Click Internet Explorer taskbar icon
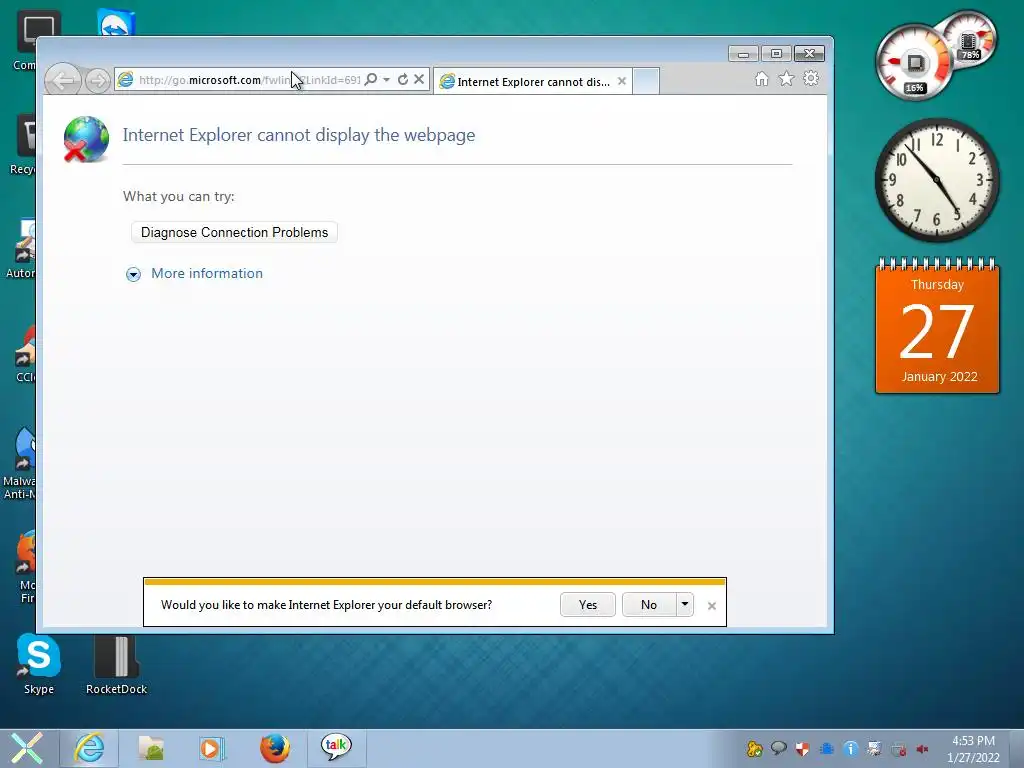Viewport: 1024px width, 768px height. (x=89, y=748)
